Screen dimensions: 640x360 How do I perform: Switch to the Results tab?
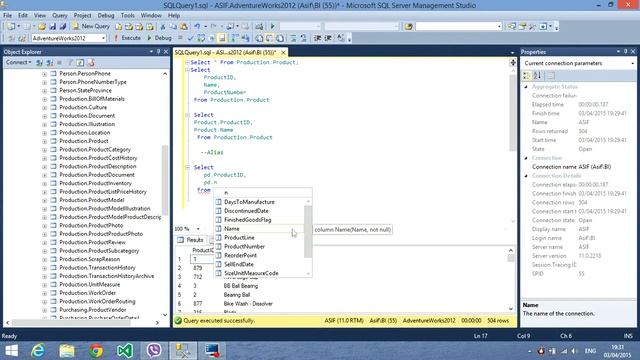pyautogui.click(x=191, y=240)
